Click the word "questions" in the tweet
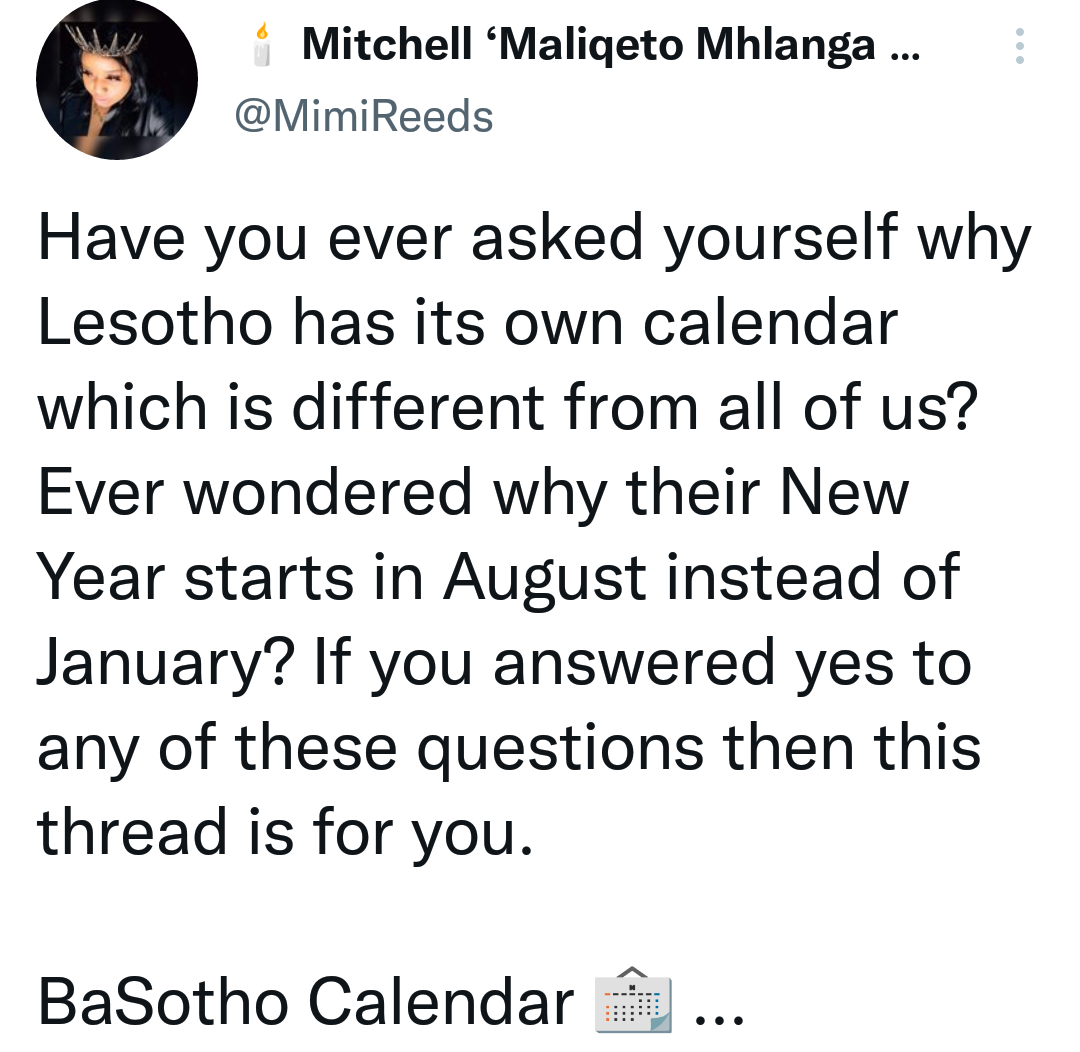Image resolution: width=1080 pixels, height=1052 pixels. 561,750
